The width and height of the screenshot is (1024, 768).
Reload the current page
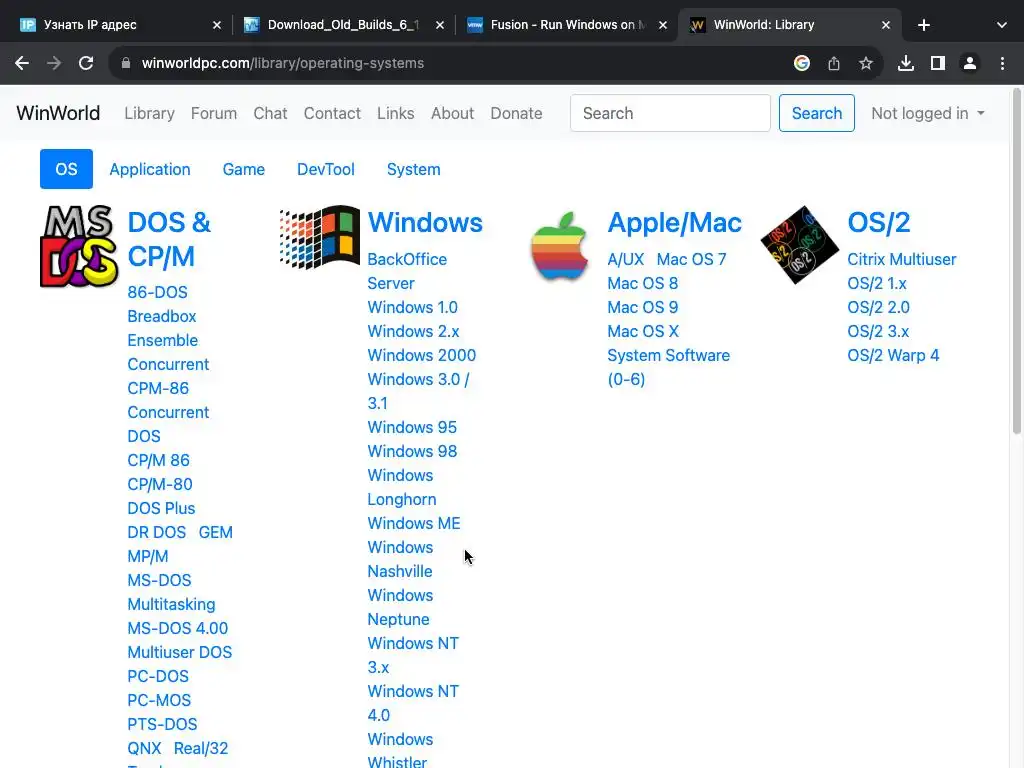[x=86, y=63]
